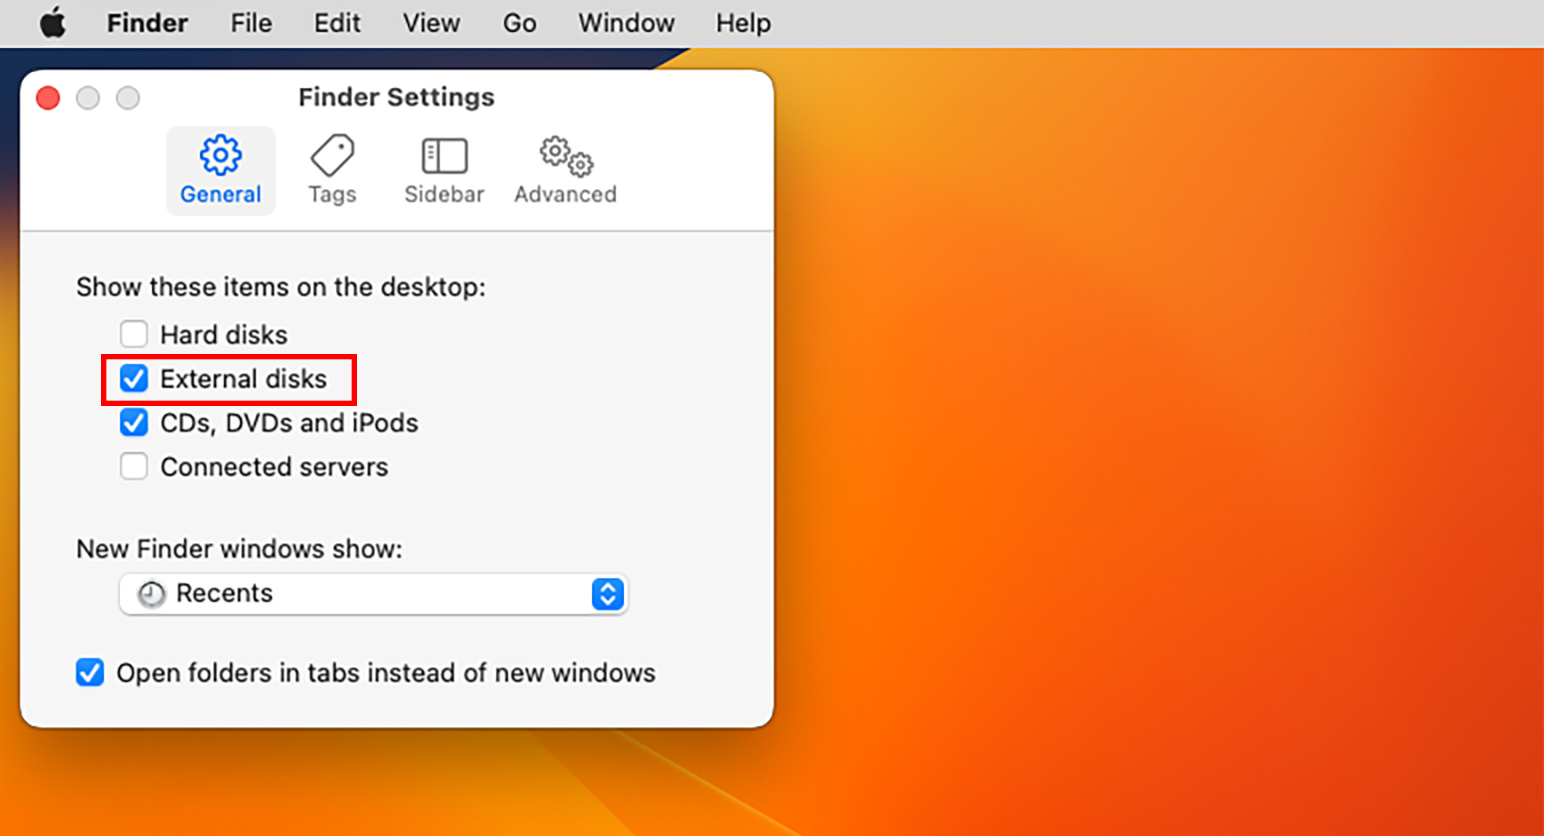This screenshot has height=836, width=1544.
Task: Open the Apple menu
Action: pyautogui.click(x=53, y=22)
